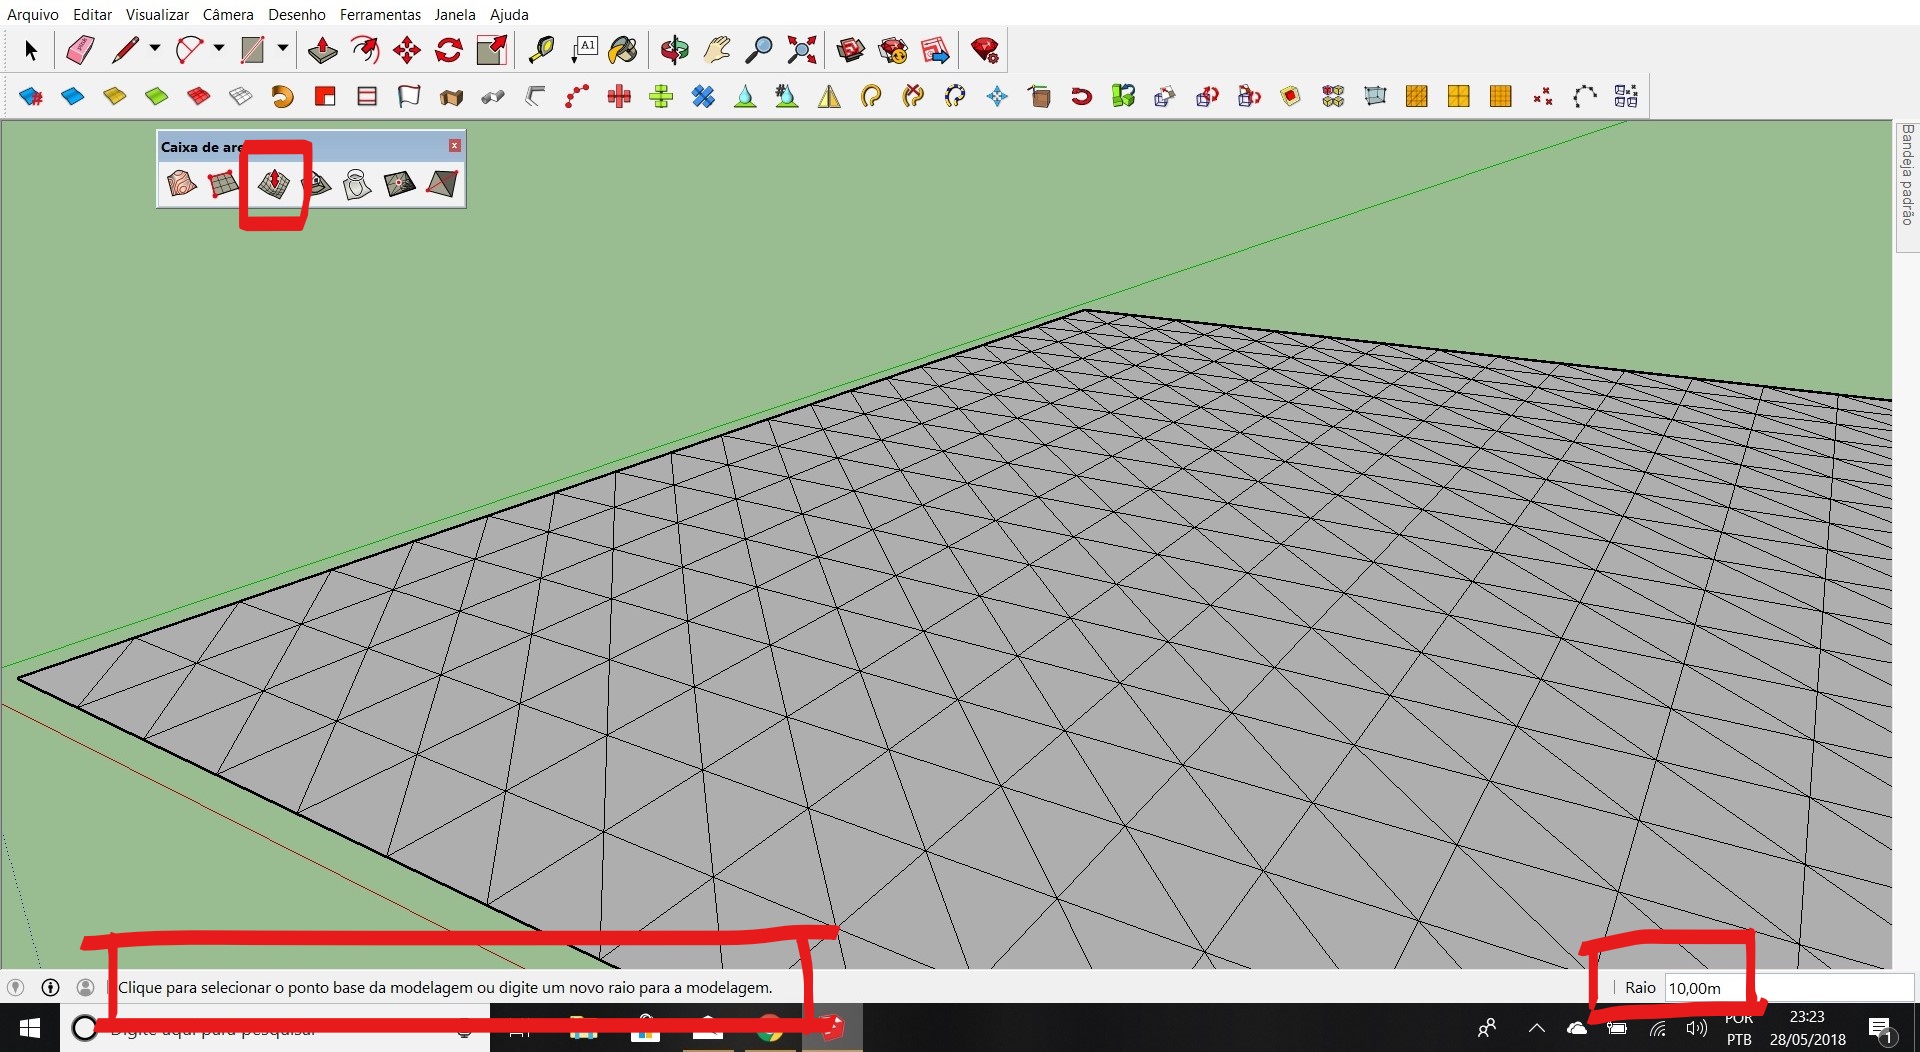Open the Janela menu

455,14
